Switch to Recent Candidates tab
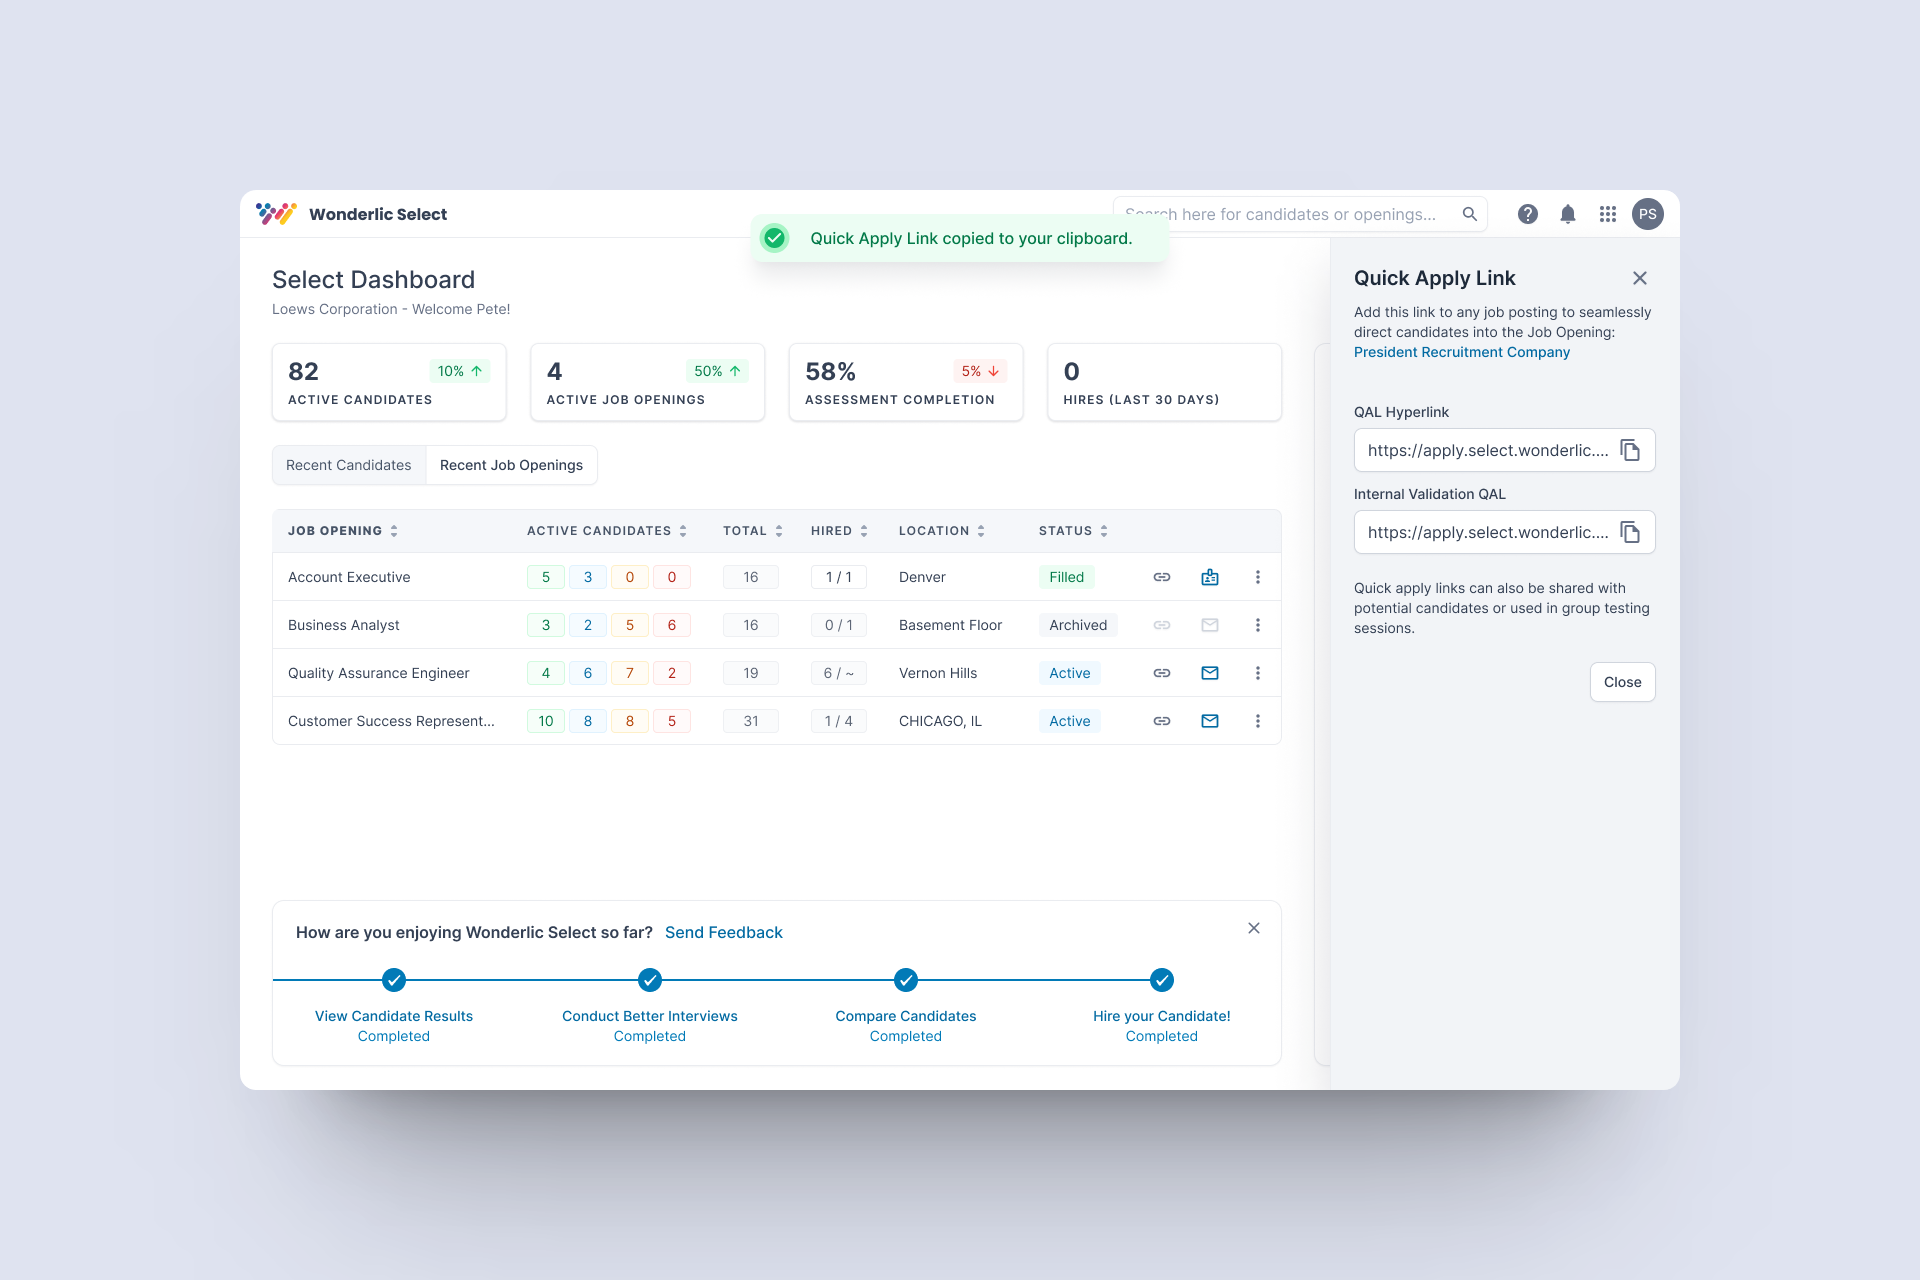Viewport: 1920px width, 1280px height. [x=348, y=465]
